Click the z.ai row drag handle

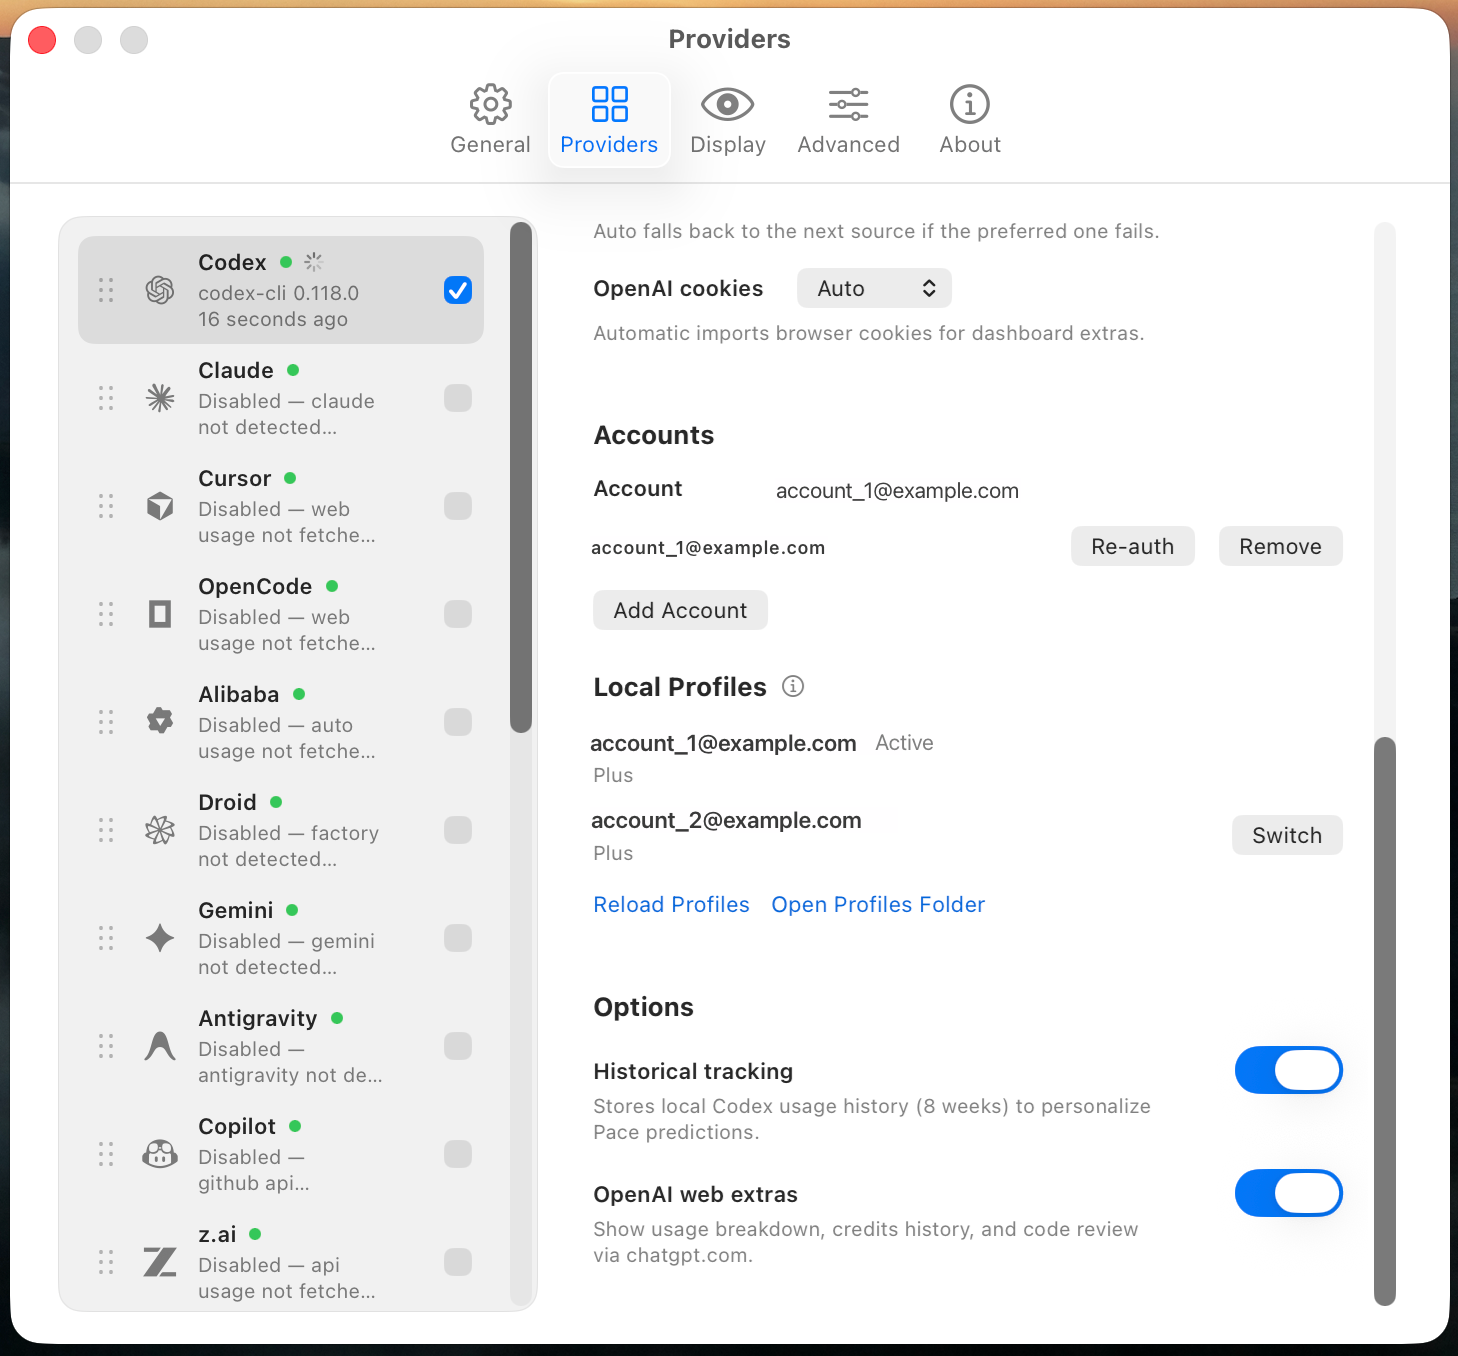tap(106, 1262)
